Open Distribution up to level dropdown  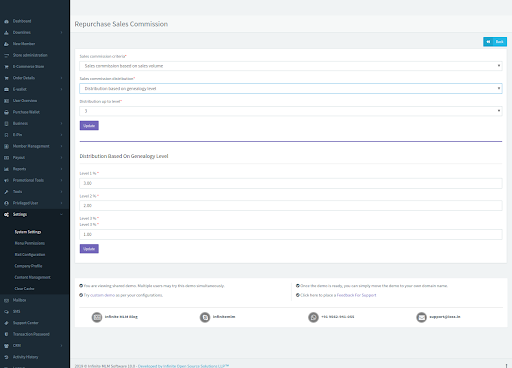[x=291, y=111]
